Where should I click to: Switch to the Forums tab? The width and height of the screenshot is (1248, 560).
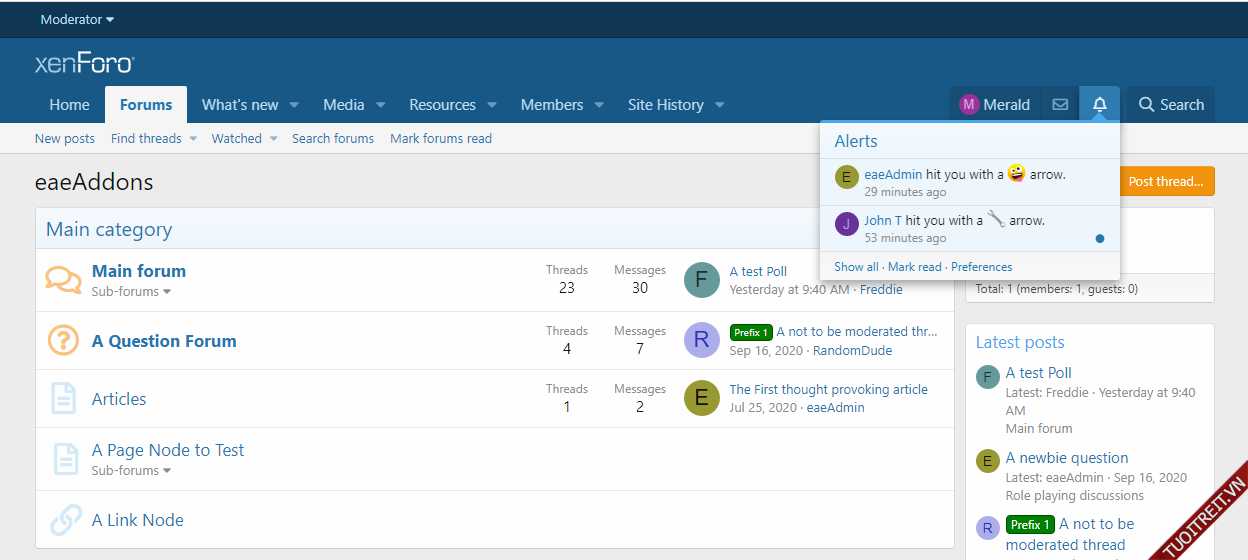(x=146, y=105)
